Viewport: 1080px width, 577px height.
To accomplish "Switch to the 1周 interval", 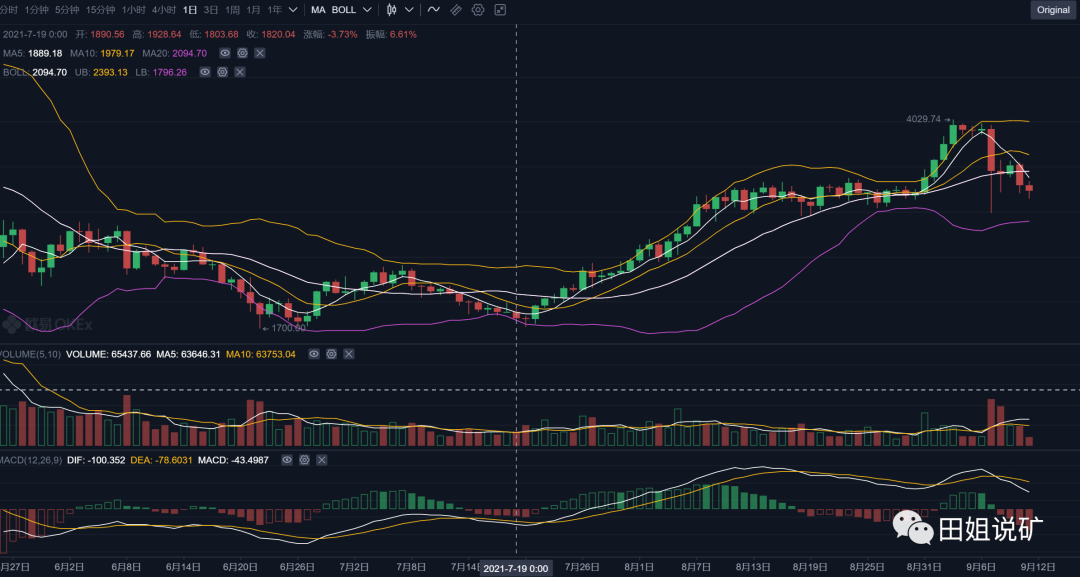I will point(233,10).
